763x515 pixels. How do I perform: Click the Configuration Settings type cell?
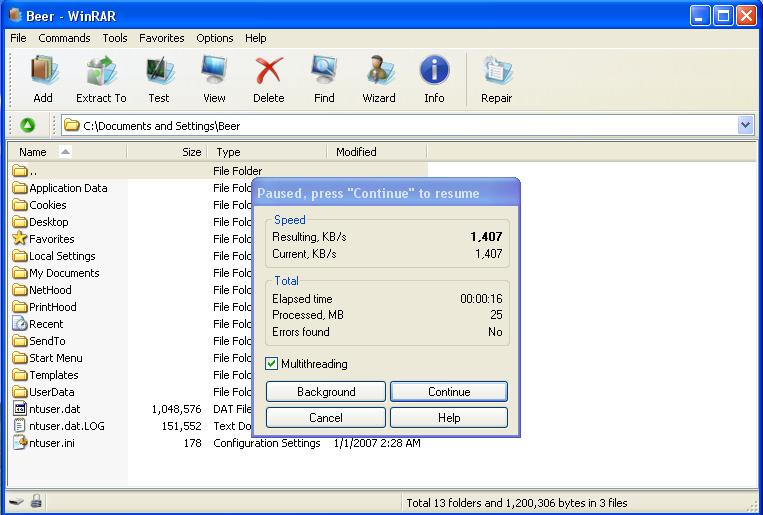267,443
